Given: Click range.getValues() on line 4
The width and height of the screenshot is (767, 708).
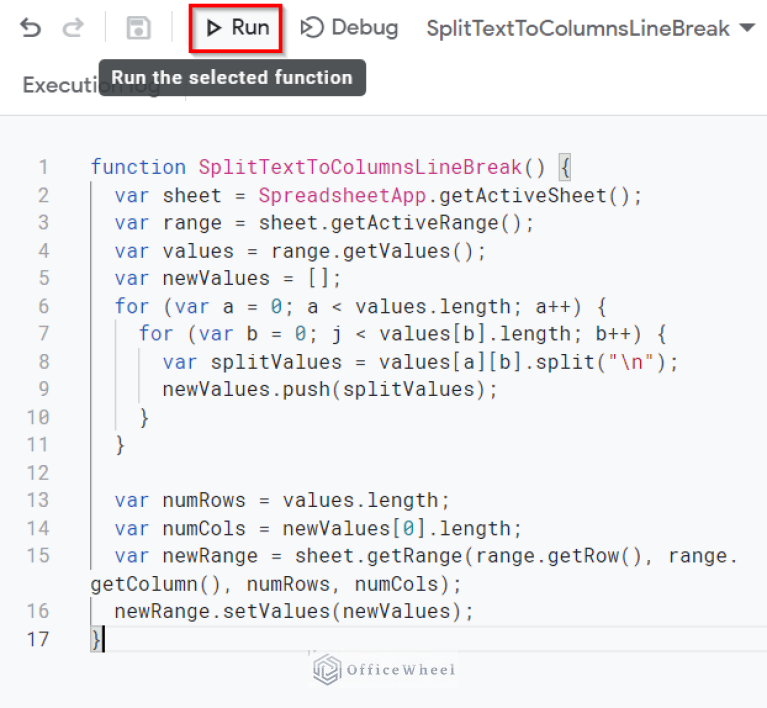Looking at the screenshot, I should 372,251.
